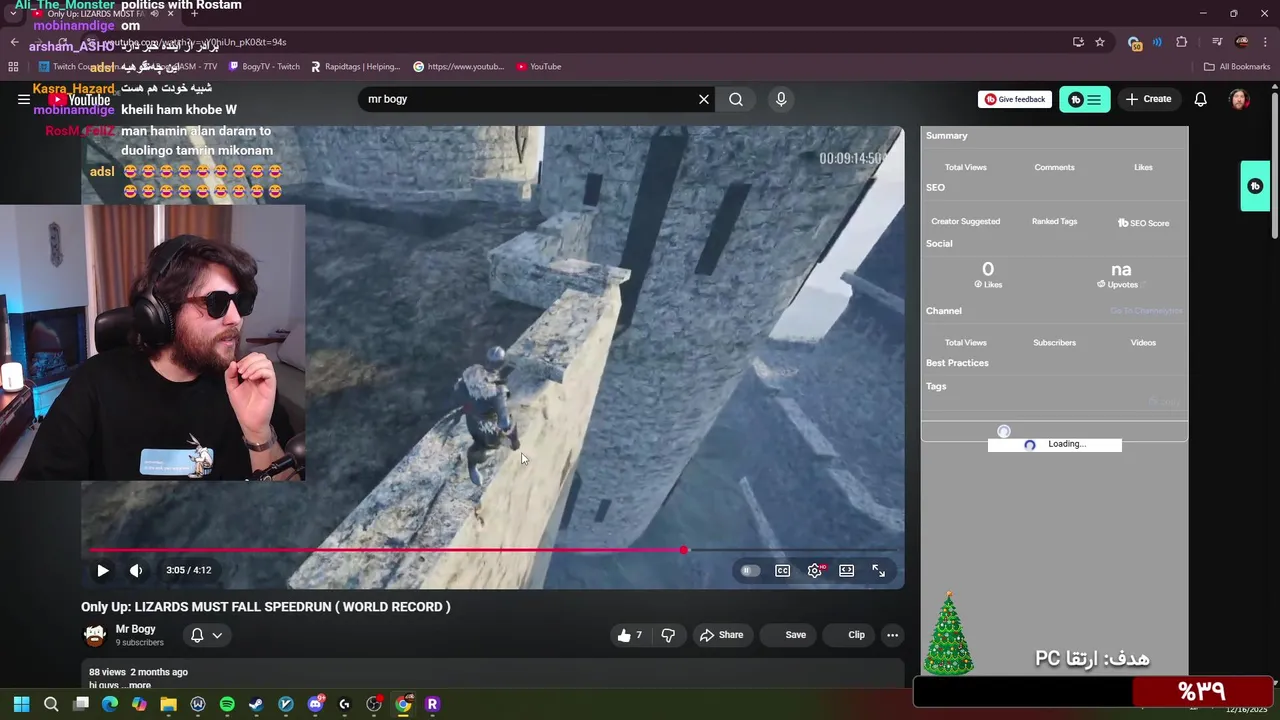
Task: Mute the video with the volume icon
Action: 136,570
